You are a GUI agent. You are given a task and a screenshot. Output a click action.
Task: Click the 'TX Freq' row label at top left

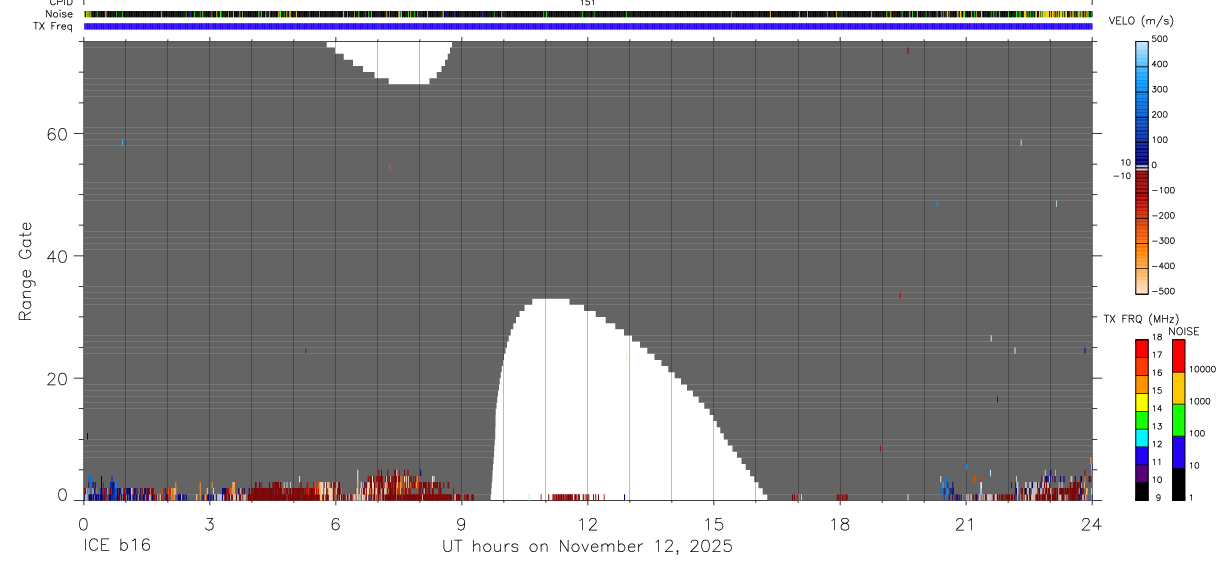tap(53, 26)
